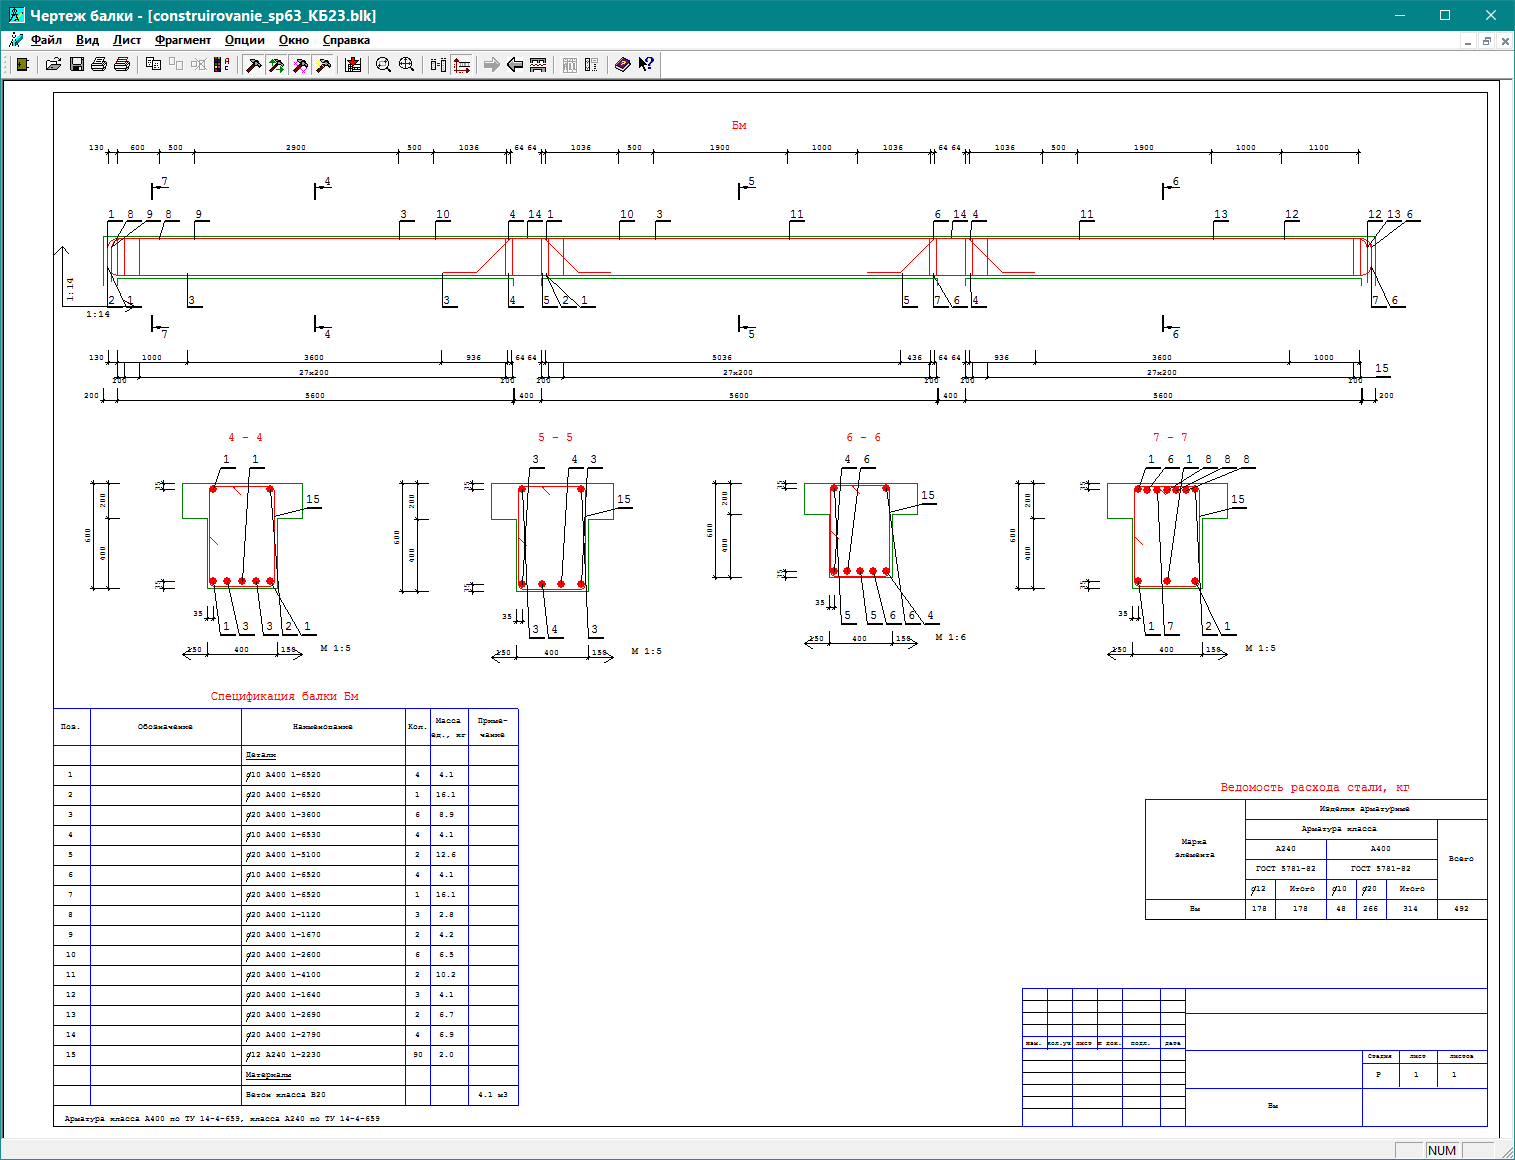Viewport: 1515px width, 1160px height.
Task: Click the magnifier with crosshair icon
Action: tap(406, 65)
